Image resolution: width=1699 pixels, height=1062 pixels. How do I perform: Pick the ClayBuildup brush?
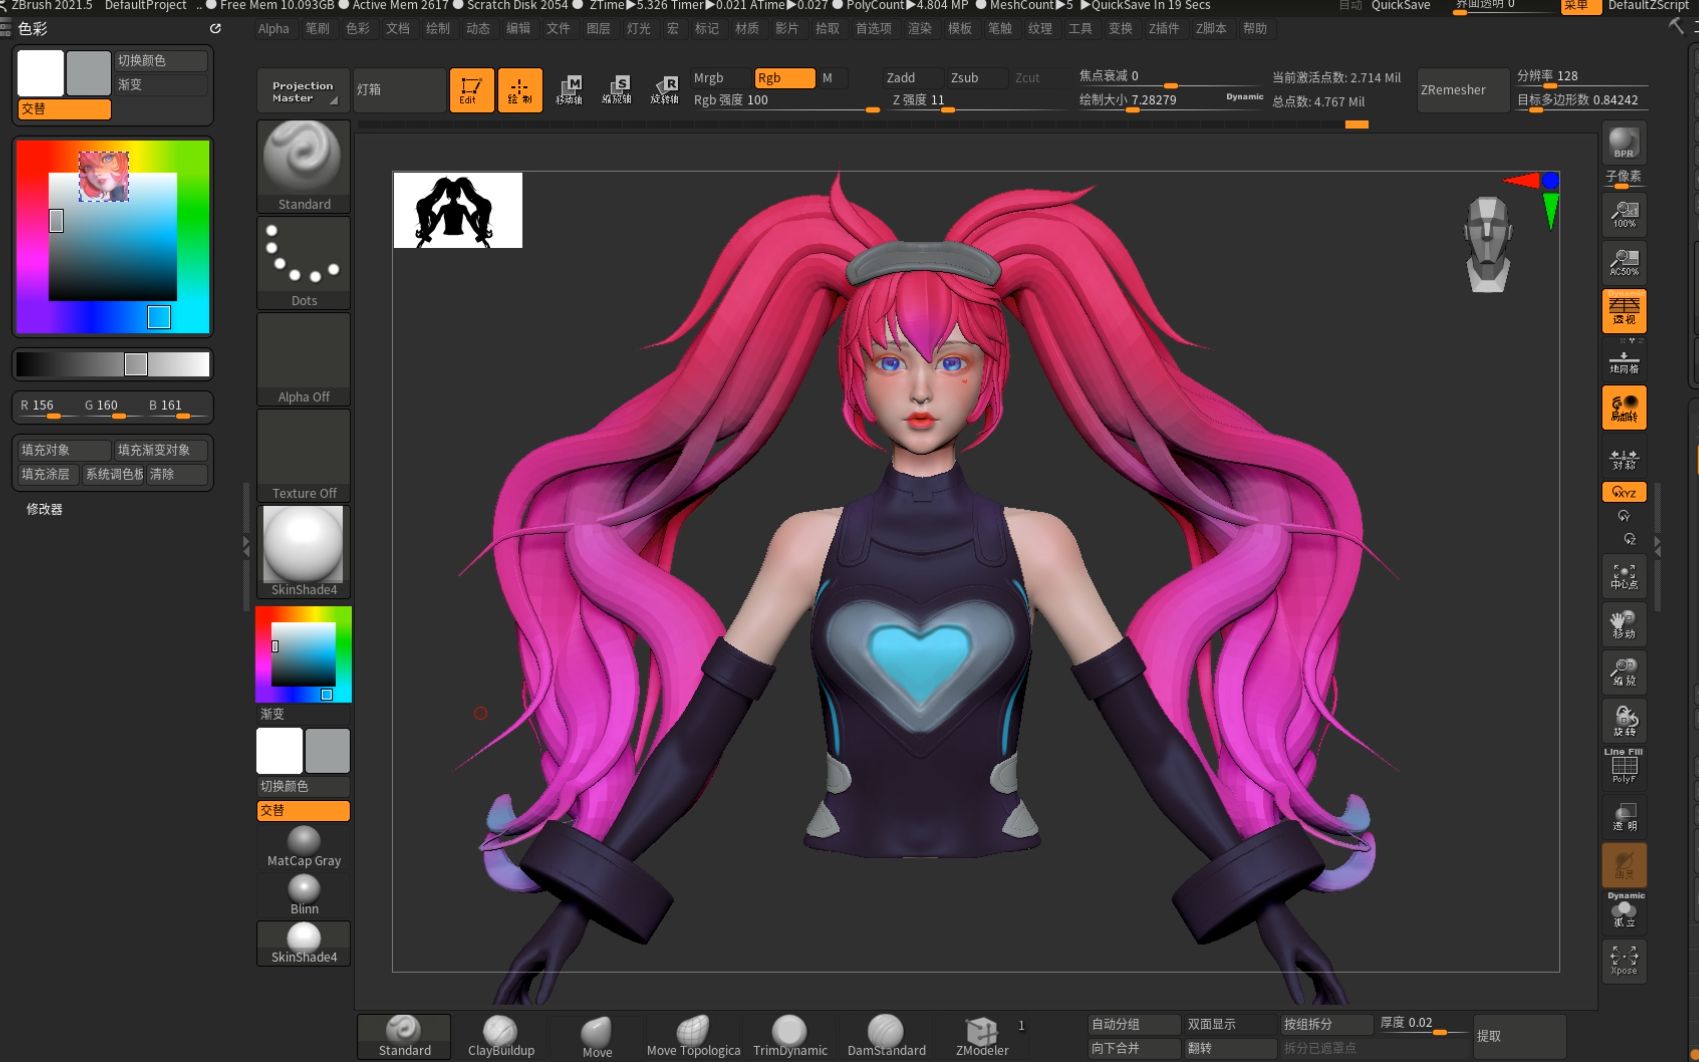pos(501,1036)
